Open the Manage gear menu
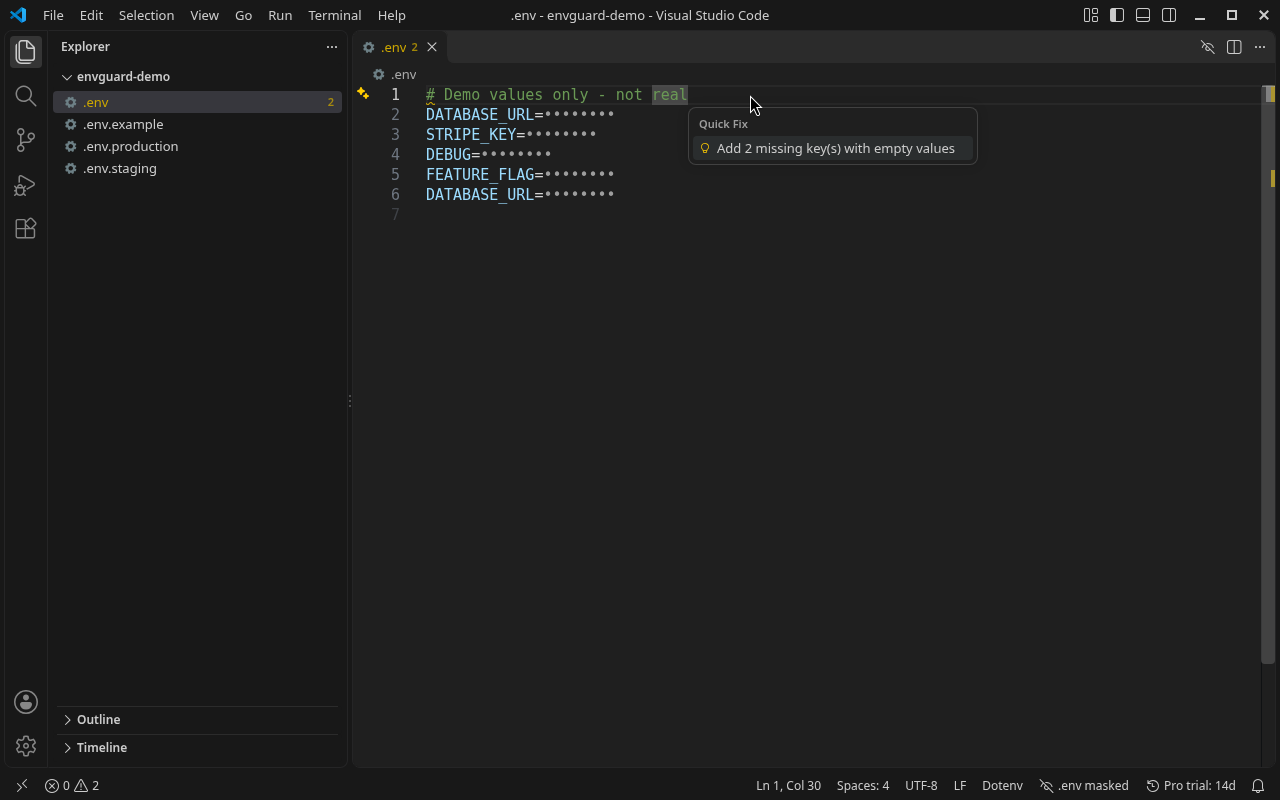 click(26, 746)
